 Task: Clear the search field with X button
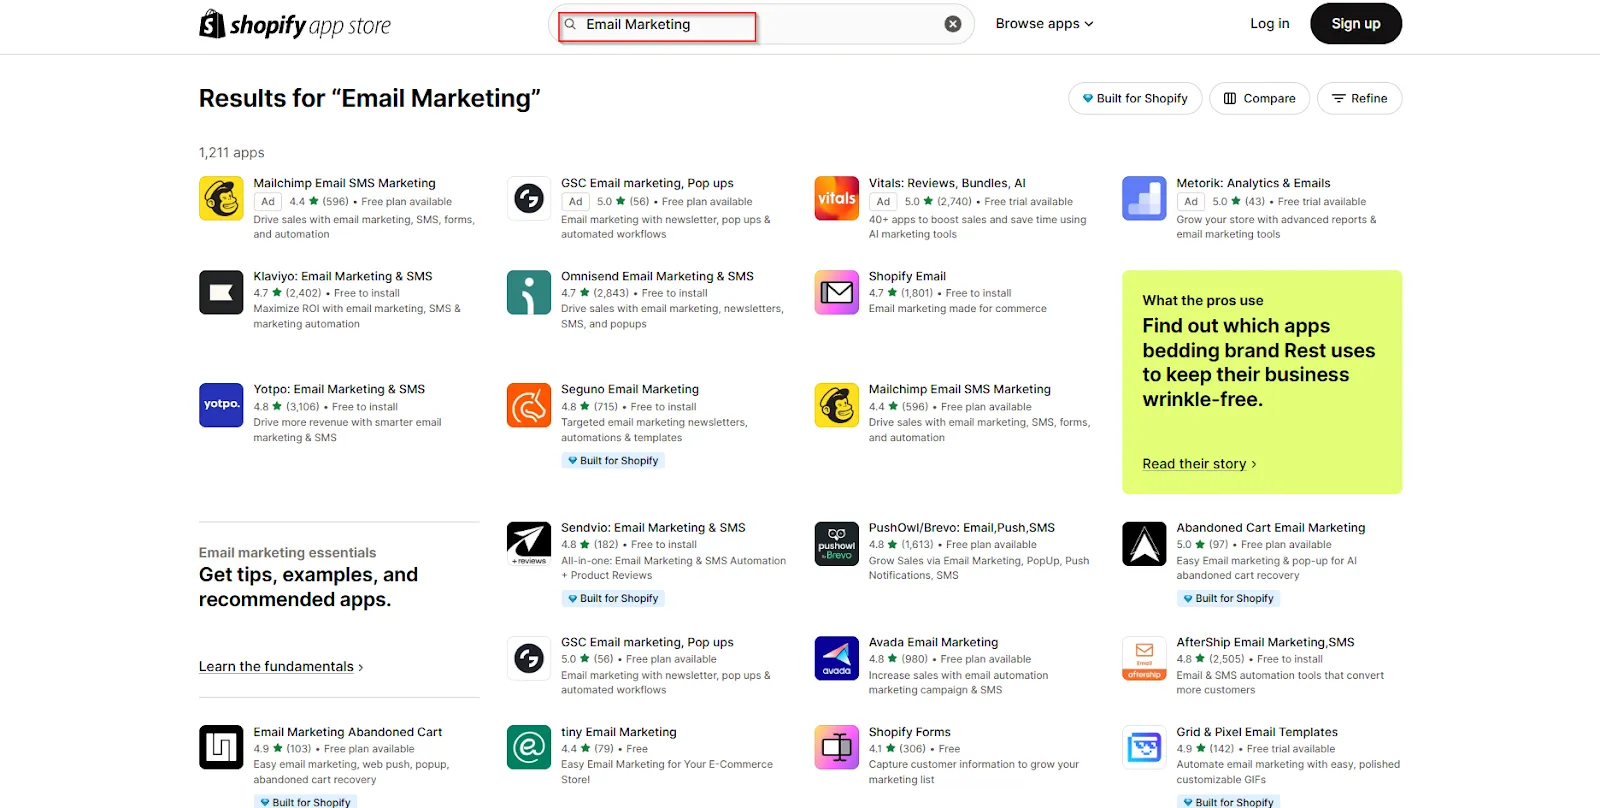coord(953,24)
